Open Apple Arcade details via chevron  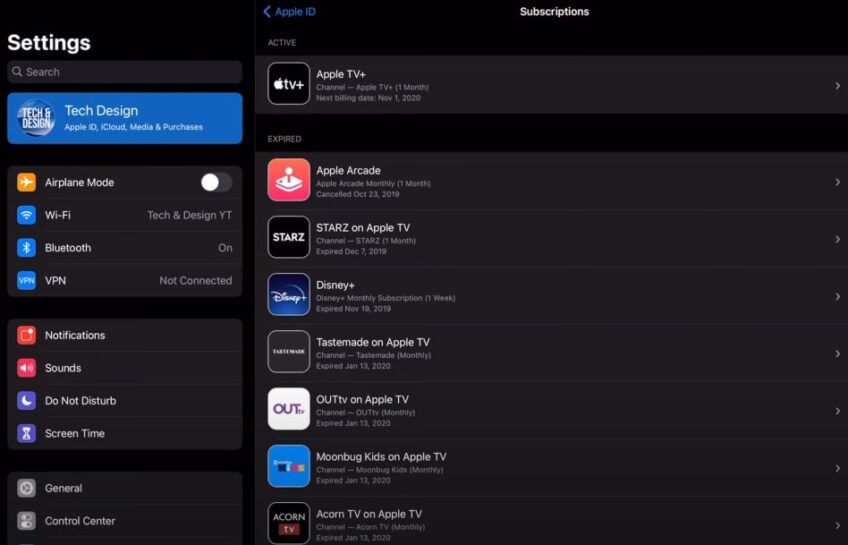click(837, 182)
